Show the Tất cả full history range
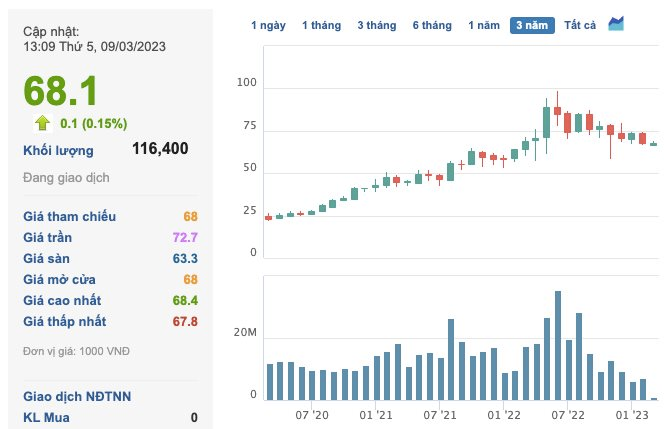The image size is (664, 429). [580, 25]
